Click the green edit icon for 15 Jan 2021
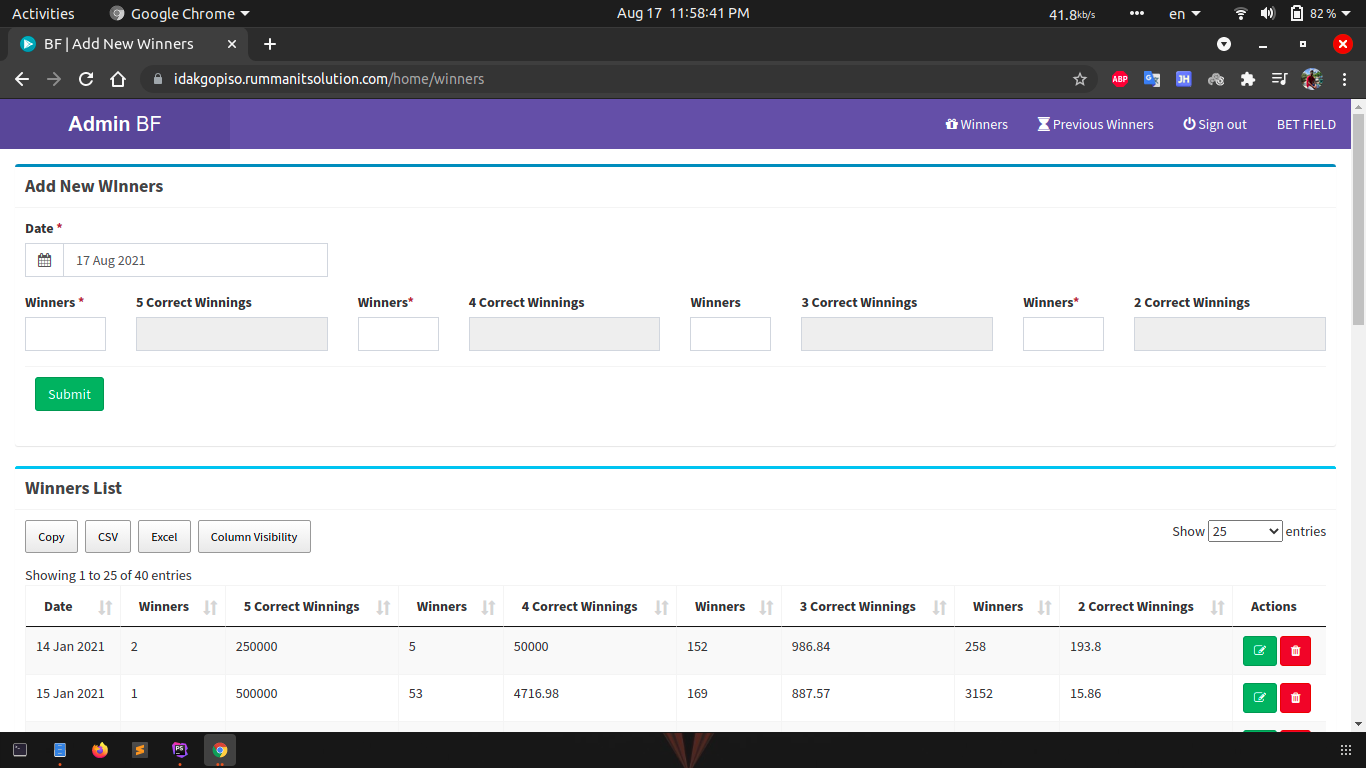 [1259, 697]
